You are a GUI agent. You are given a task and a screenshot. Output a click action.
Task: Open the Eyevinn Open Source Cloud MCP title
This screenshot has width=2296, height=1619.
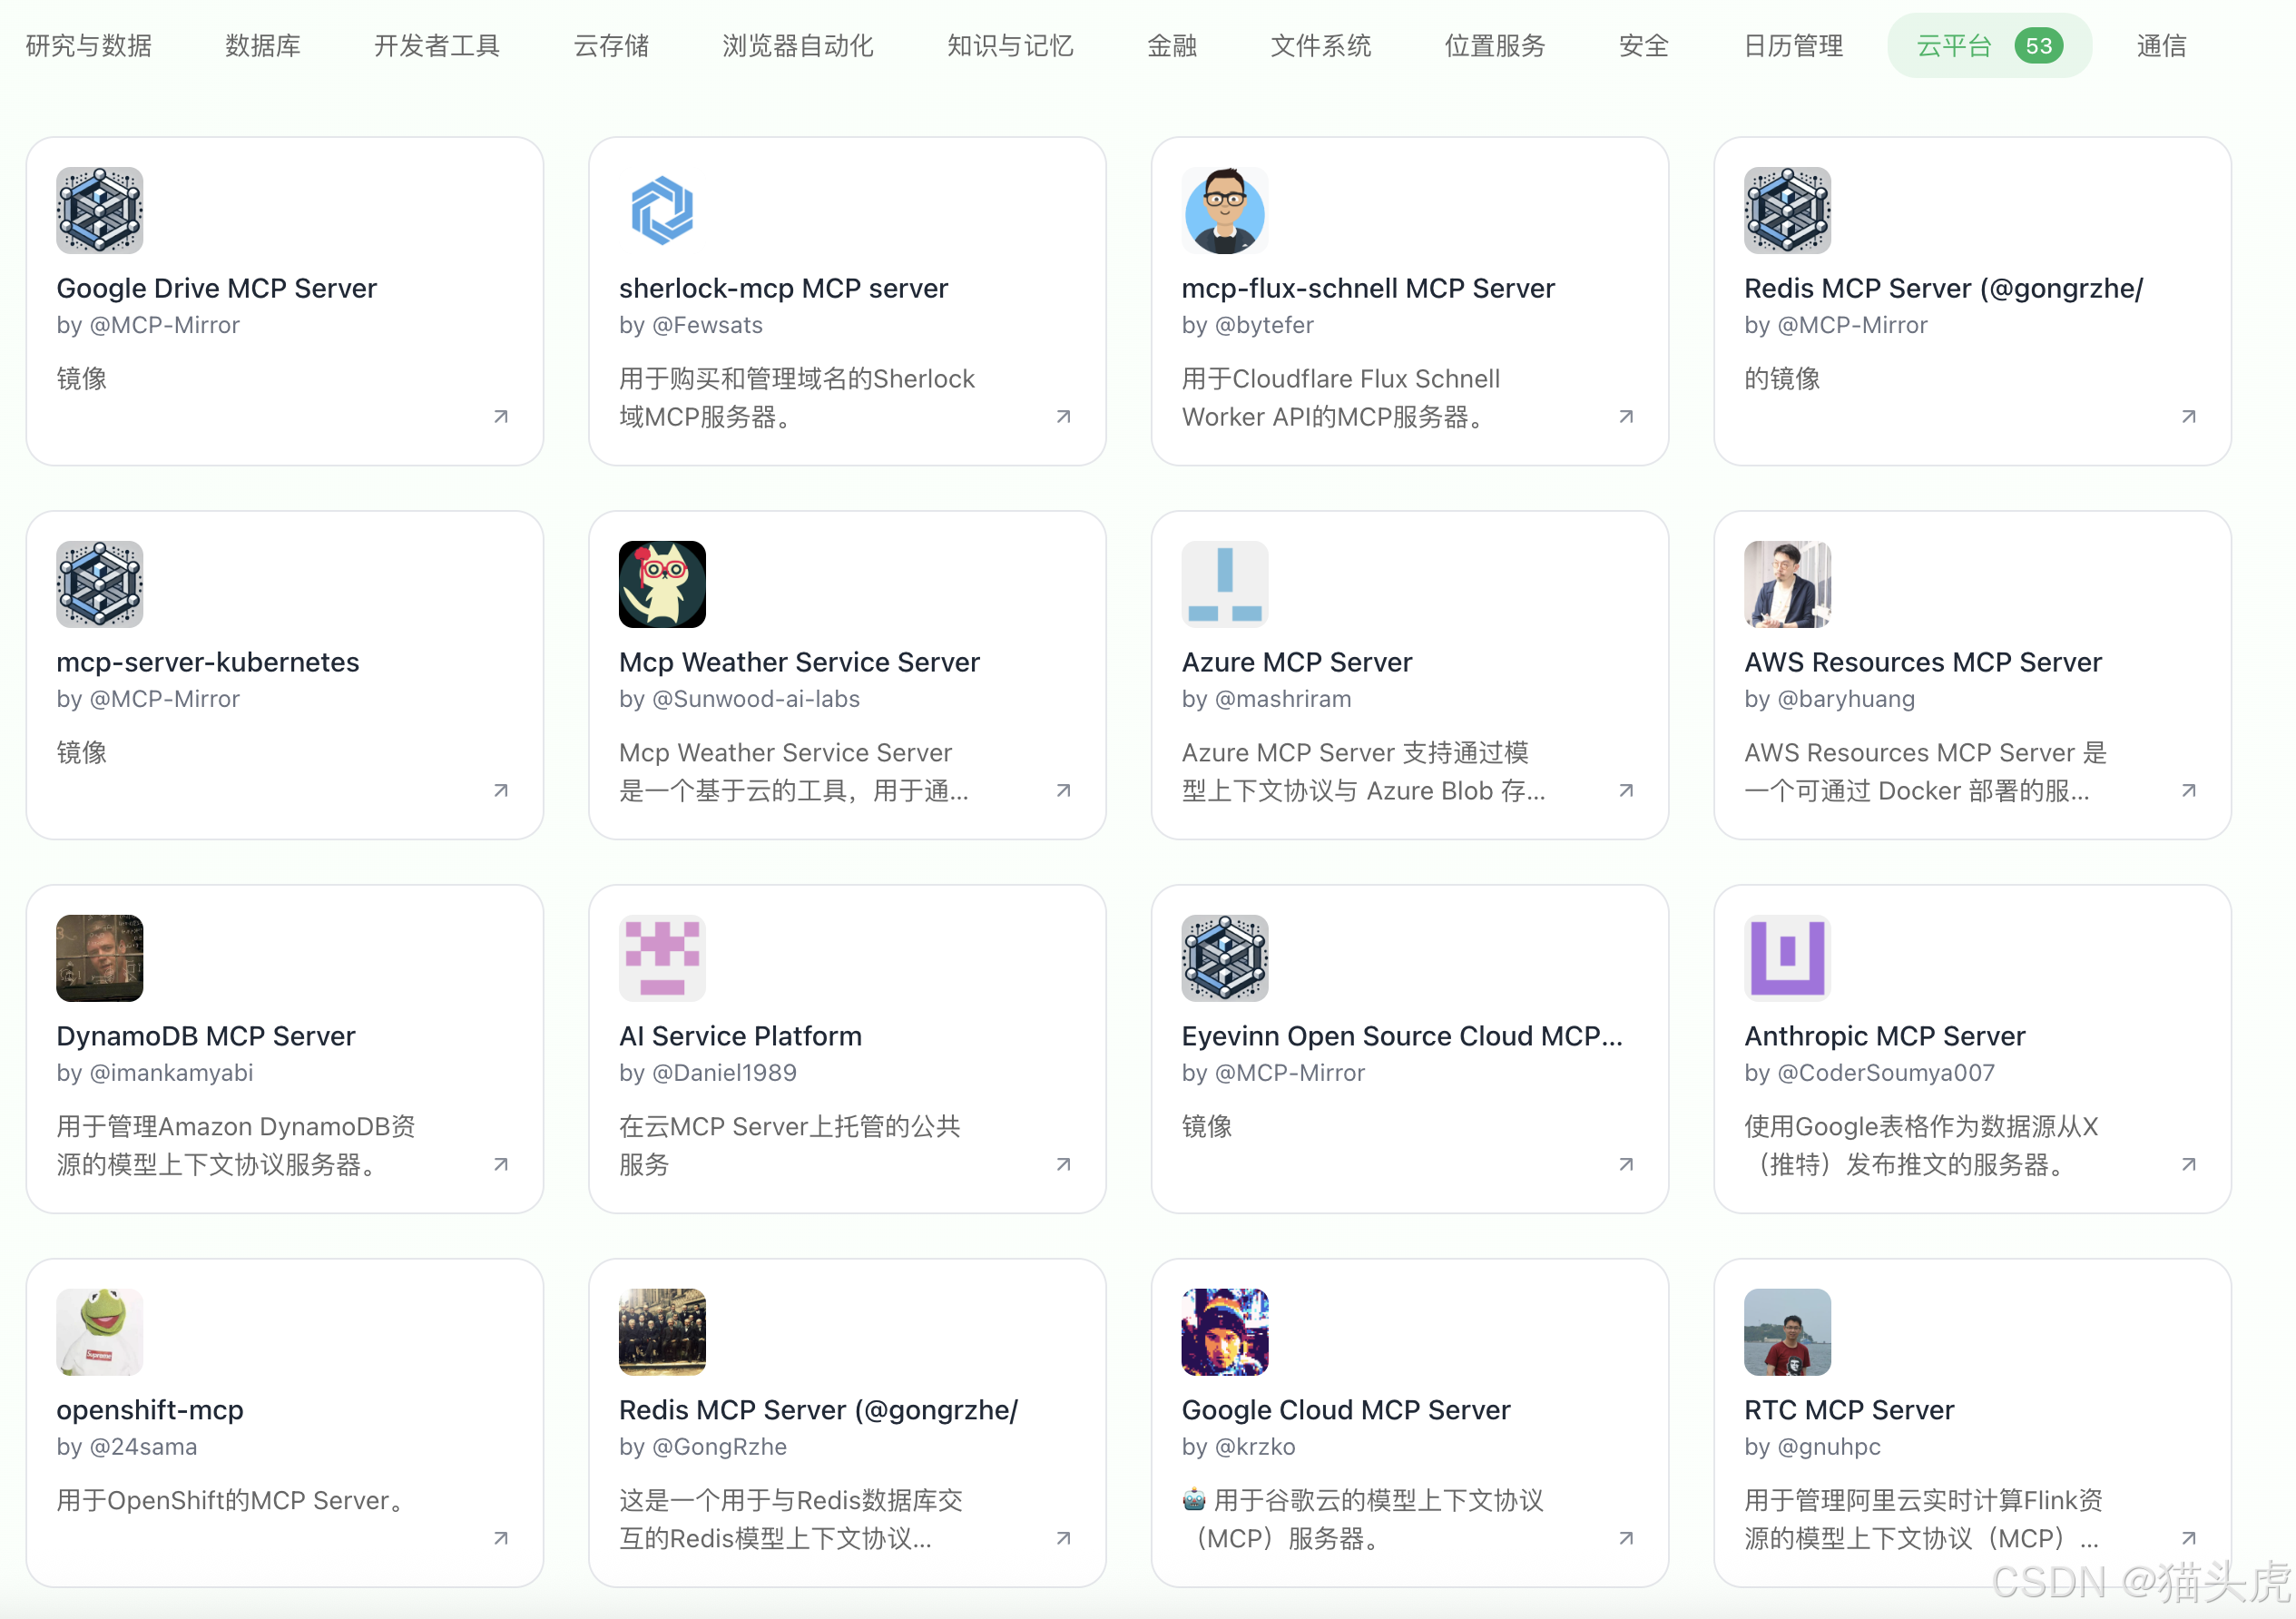point(1400,1036)
